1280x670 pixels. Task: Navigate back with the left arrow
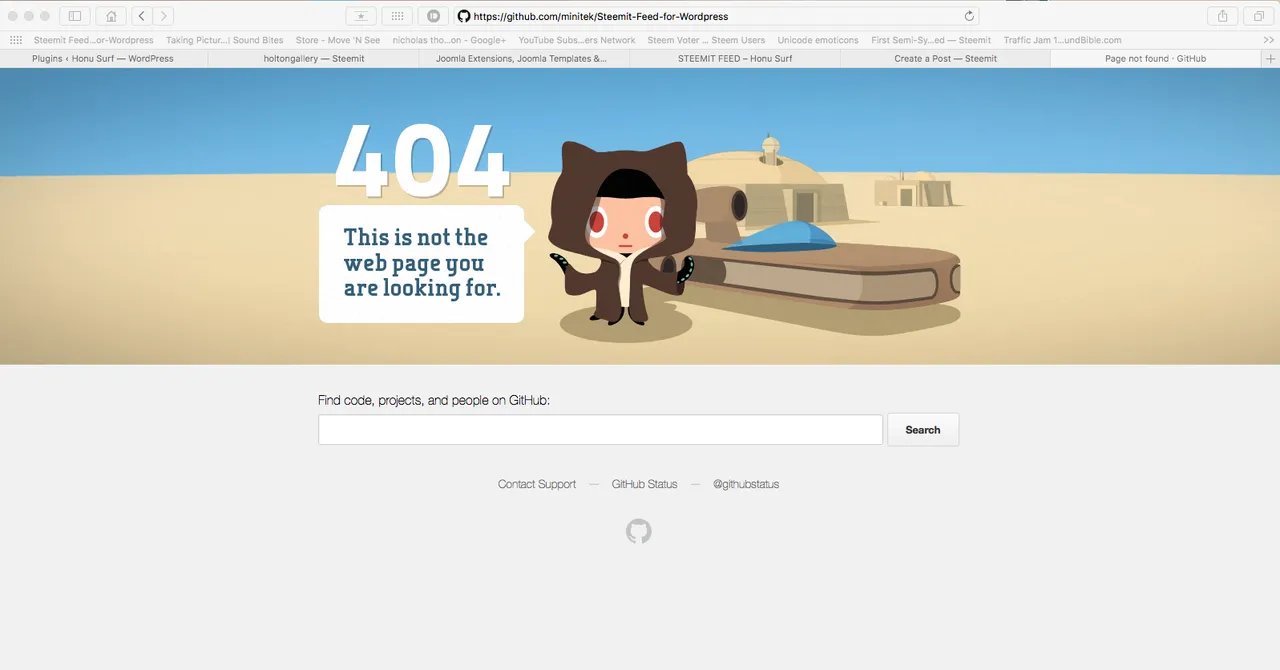(x=142, y=16)
